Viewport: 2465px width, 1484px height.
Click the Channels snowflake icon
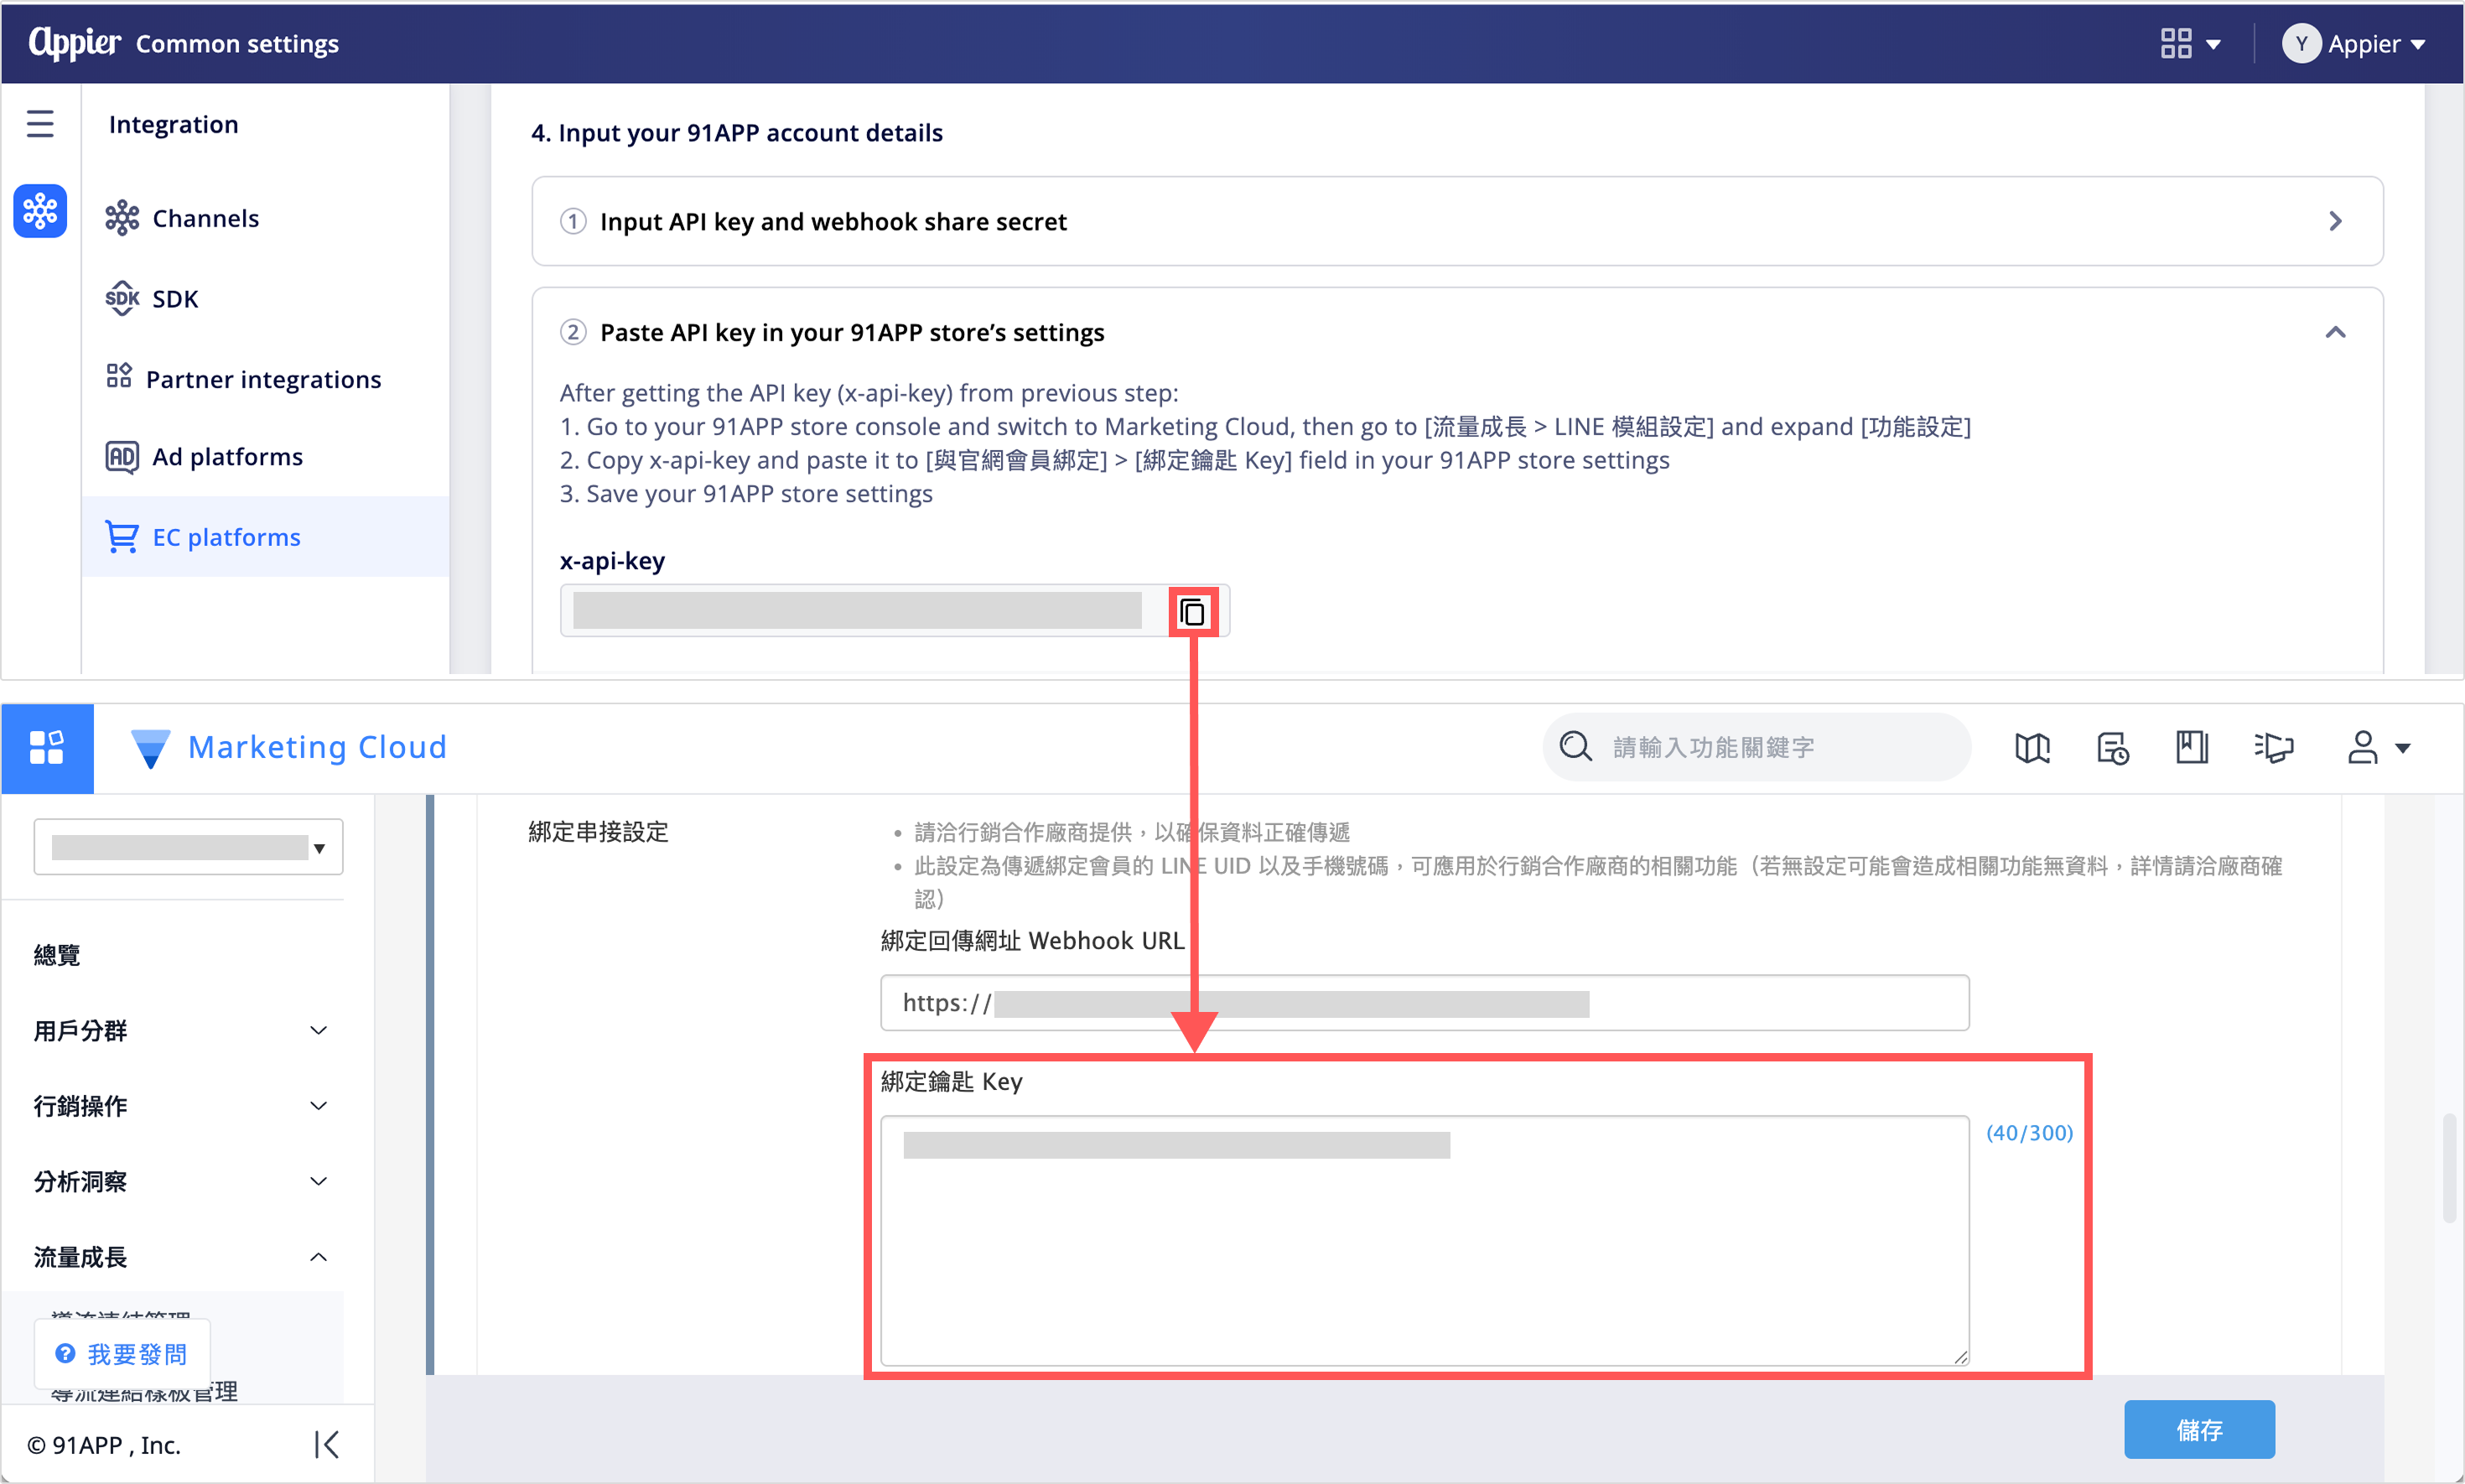pyautogui.click(x=122, y=218)
